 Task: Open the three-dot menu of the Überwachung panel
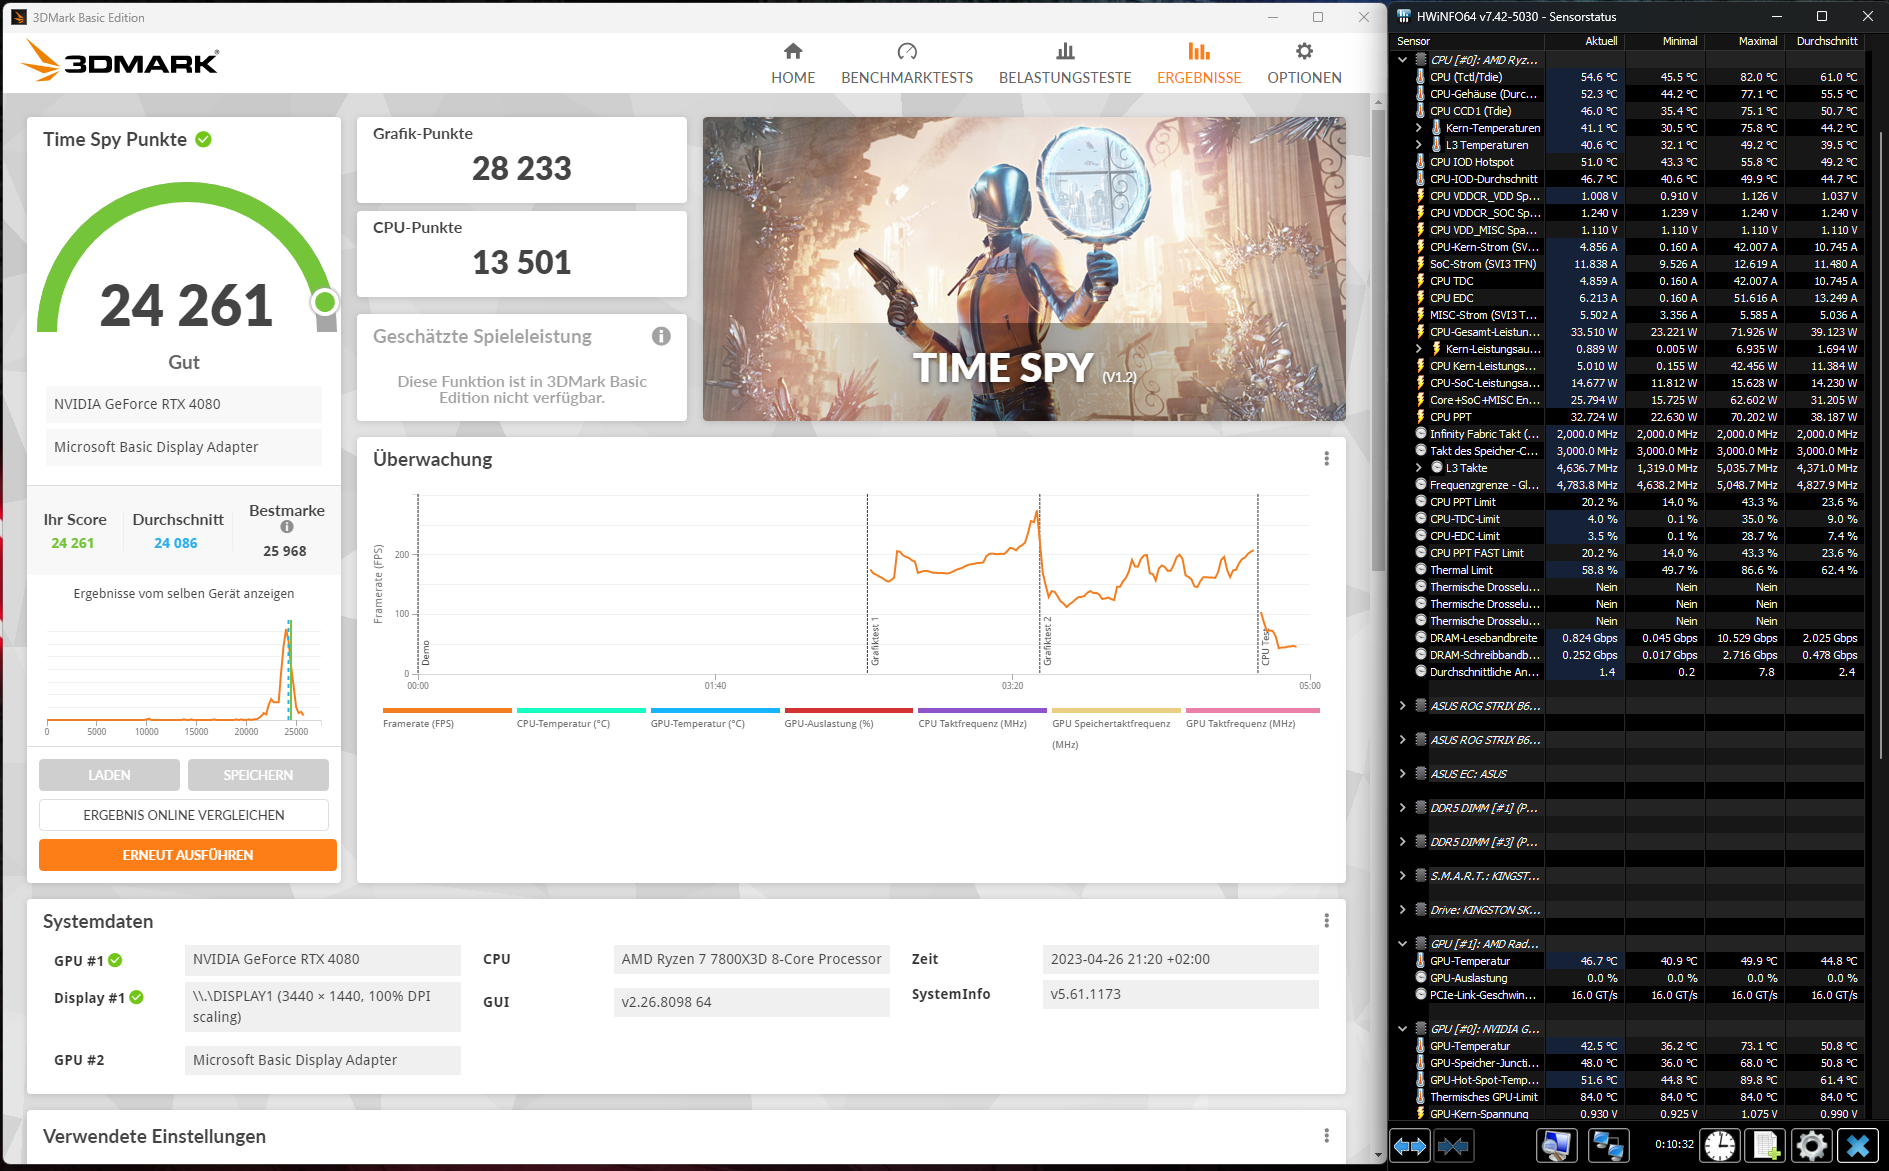click(x=1327, y=459)
